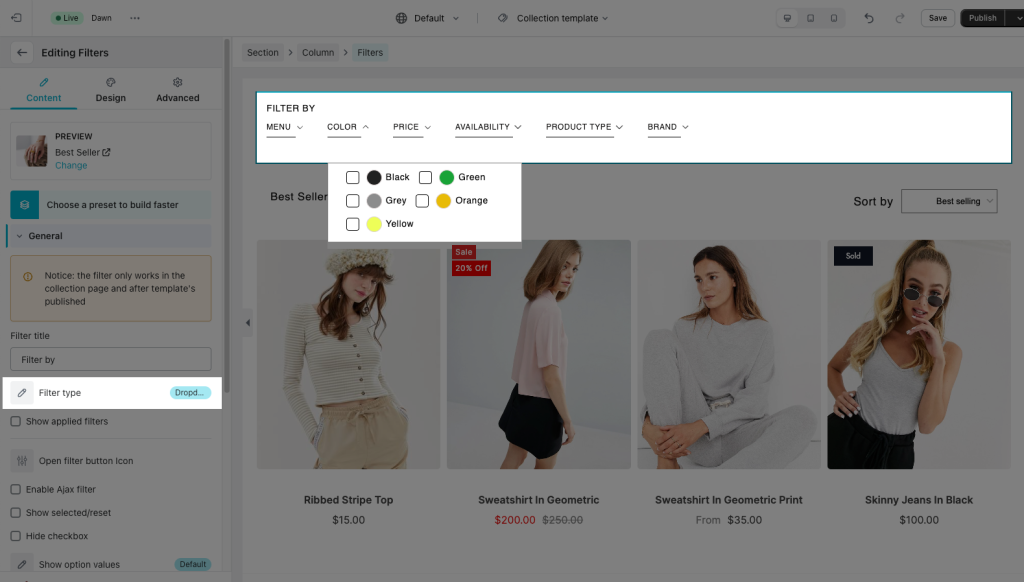Screen dimensions: 1024x582
Task: Click the pencil icon above Content
Action: coord(44,82)
